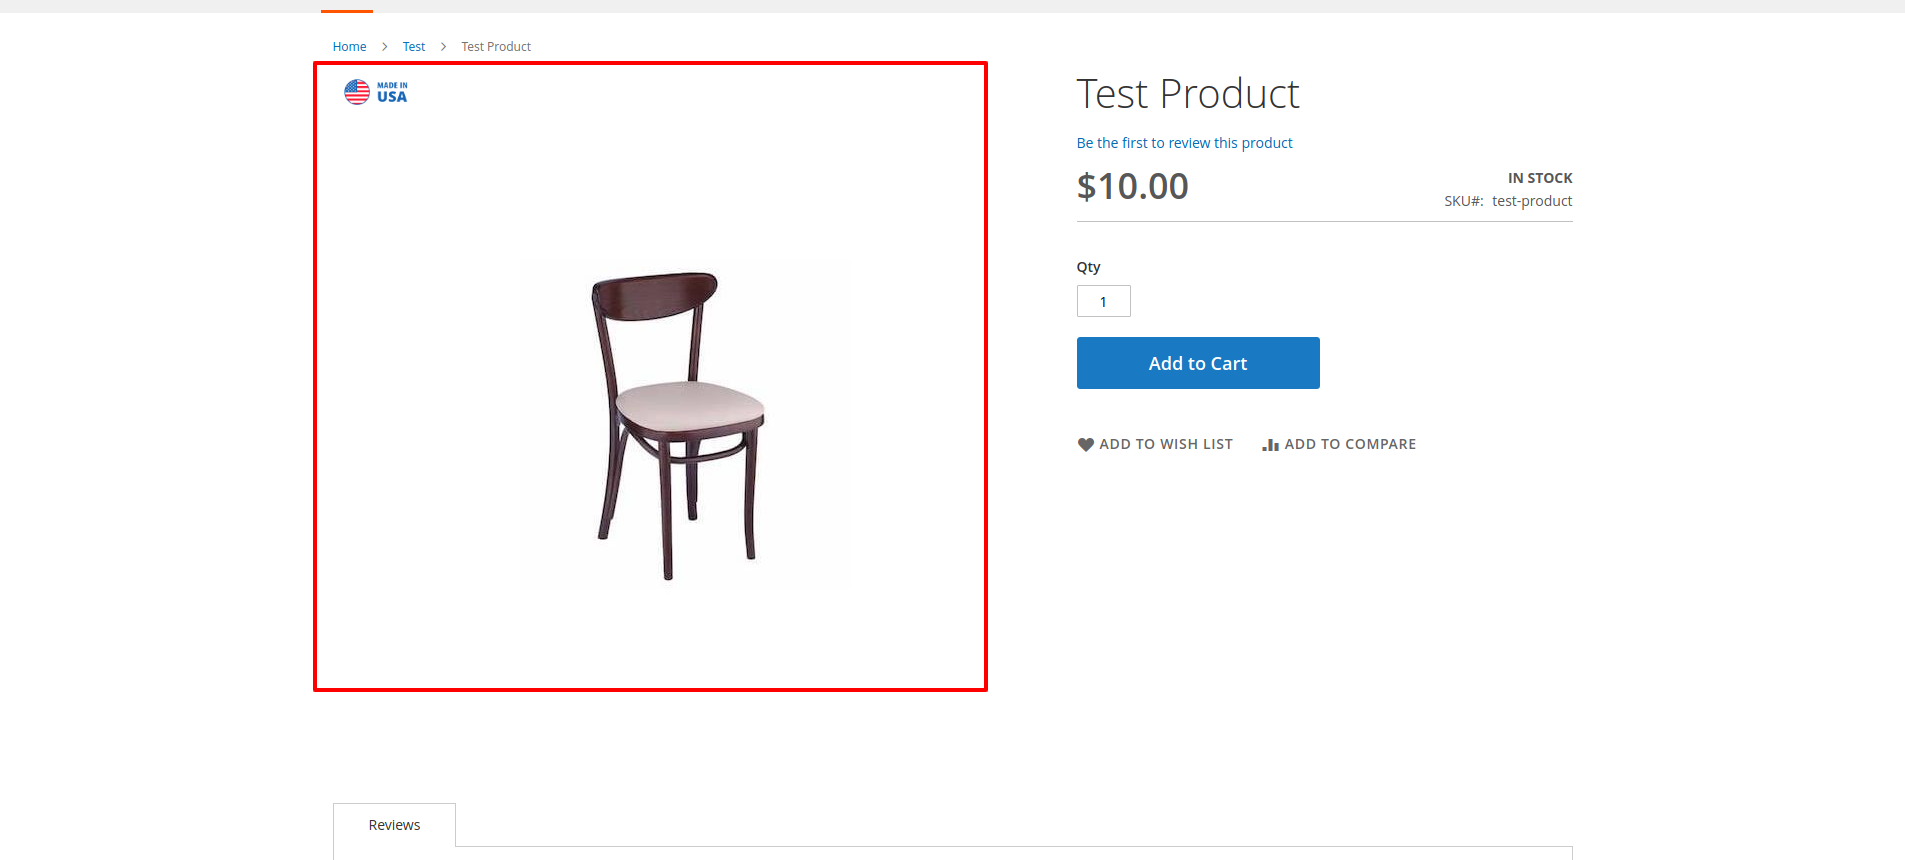Open the chair product image

[x=683, y=425]
